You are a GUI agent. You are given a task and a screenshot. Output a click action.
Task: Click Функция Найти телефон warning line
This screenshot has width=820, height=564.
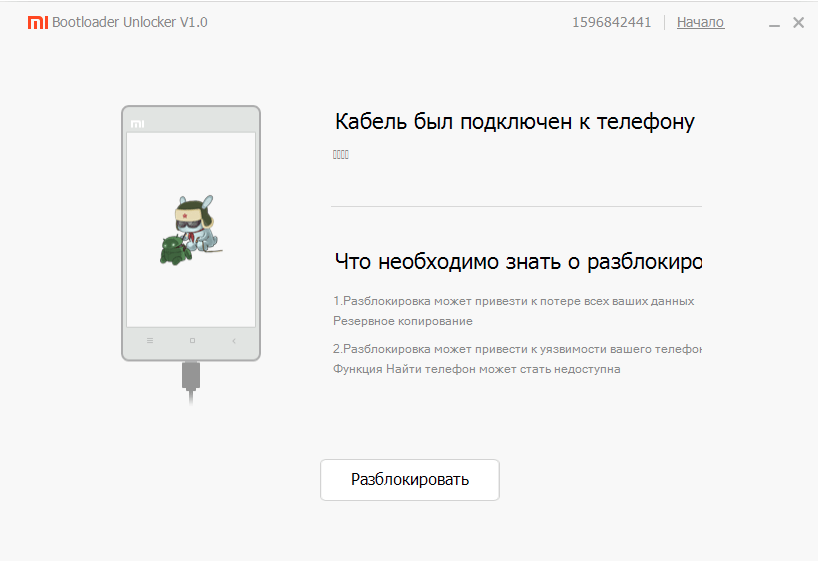point(477,369)
